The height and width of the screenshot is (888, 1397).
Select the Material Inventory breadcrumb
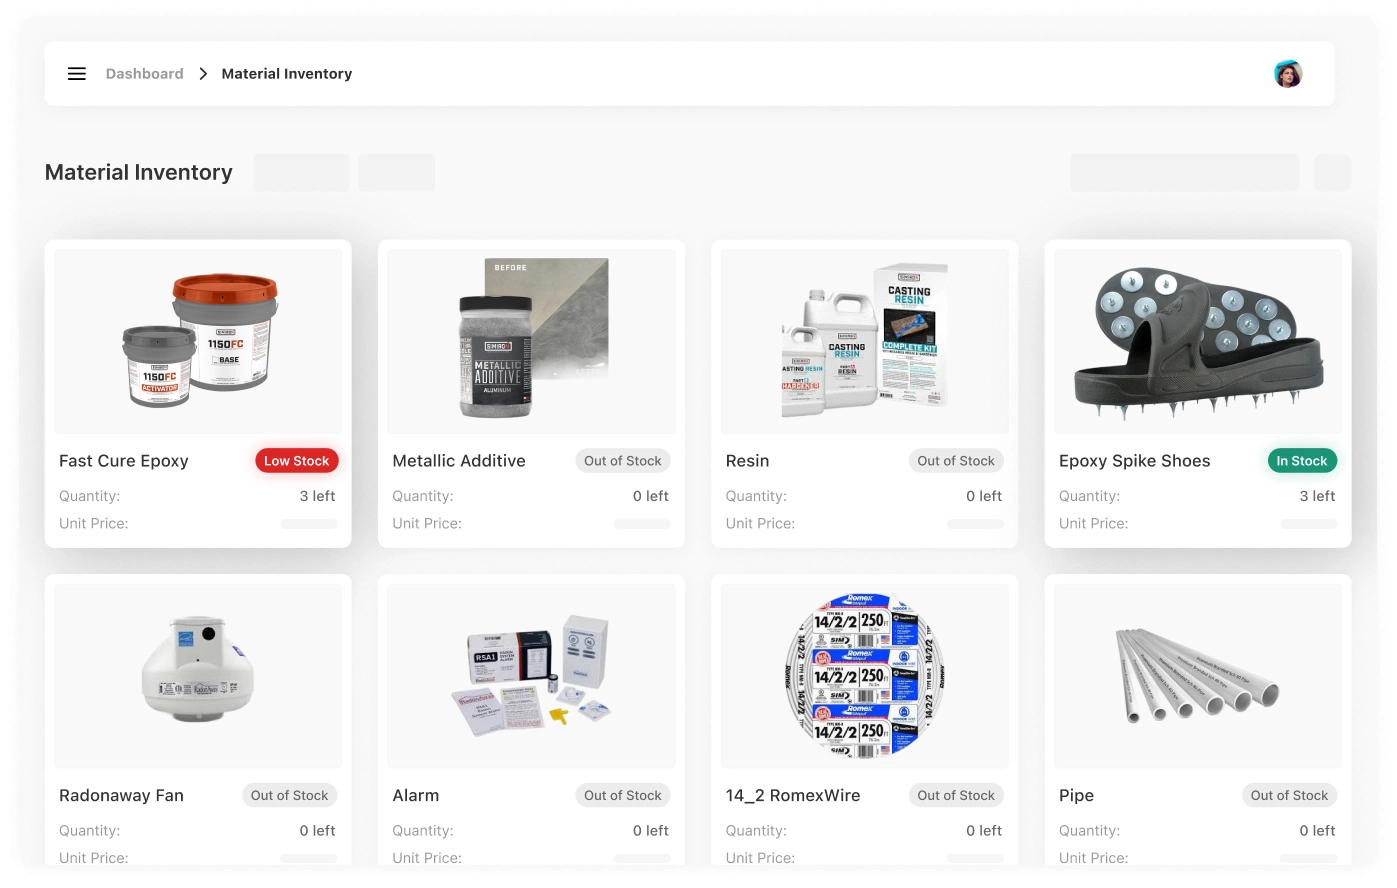tap(287, 74)
